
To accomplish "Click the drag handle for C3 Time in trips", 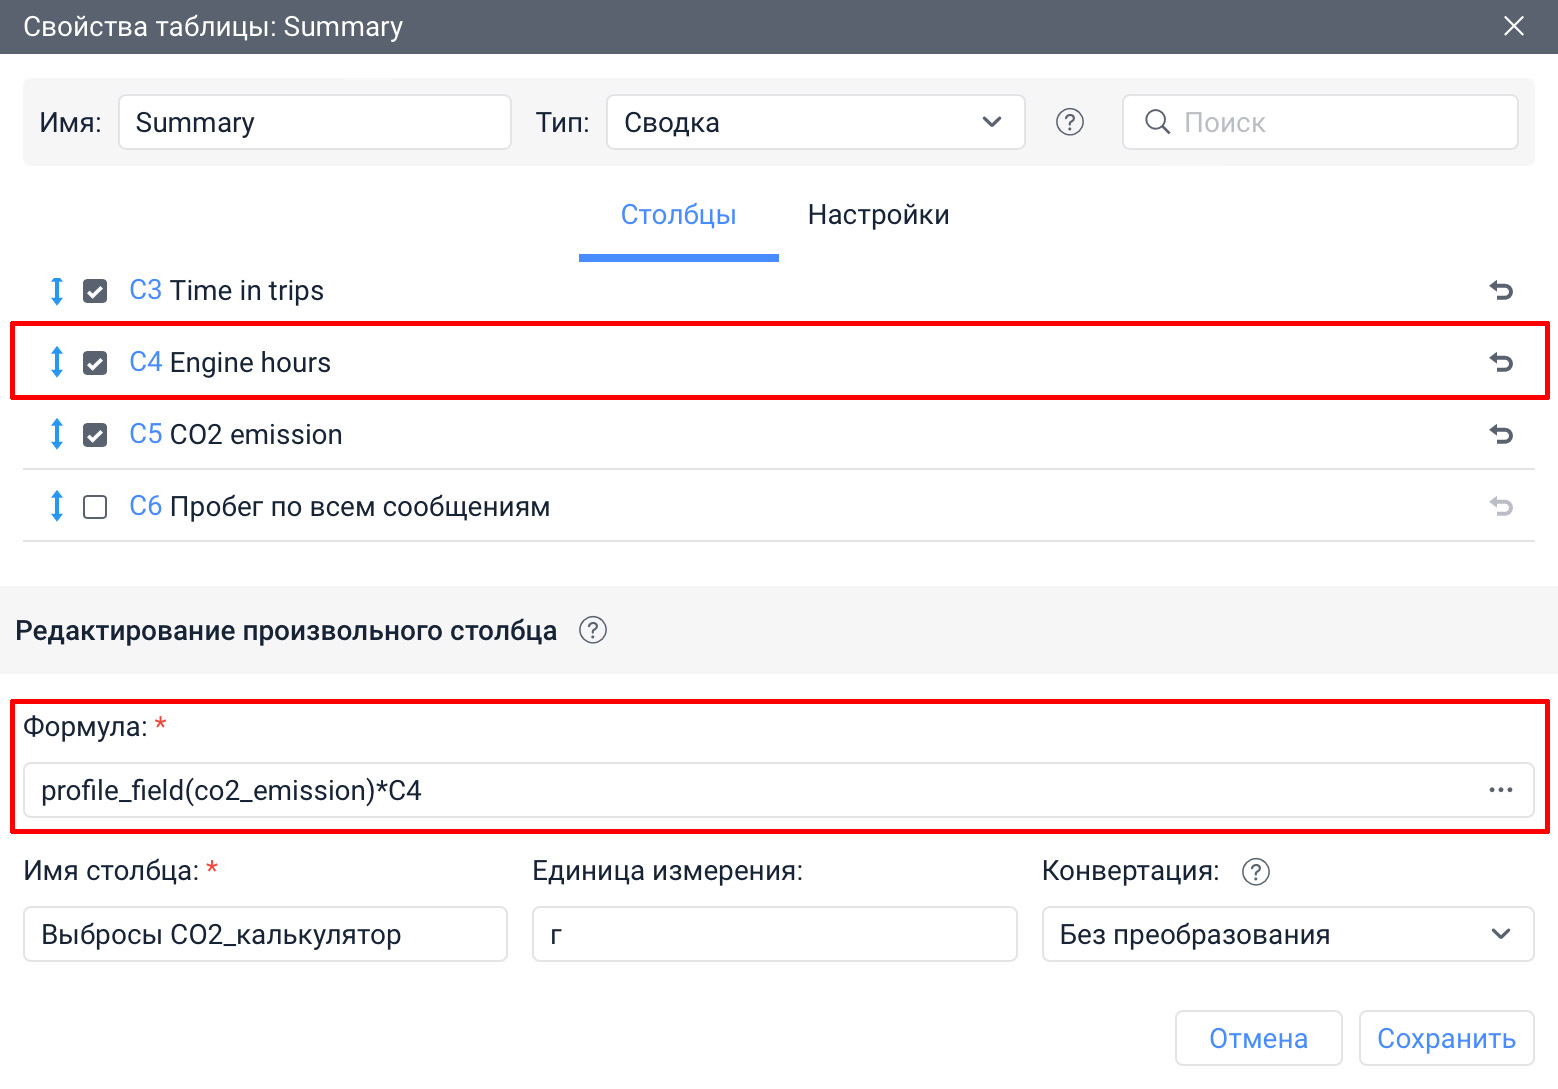I will point(57,291).
